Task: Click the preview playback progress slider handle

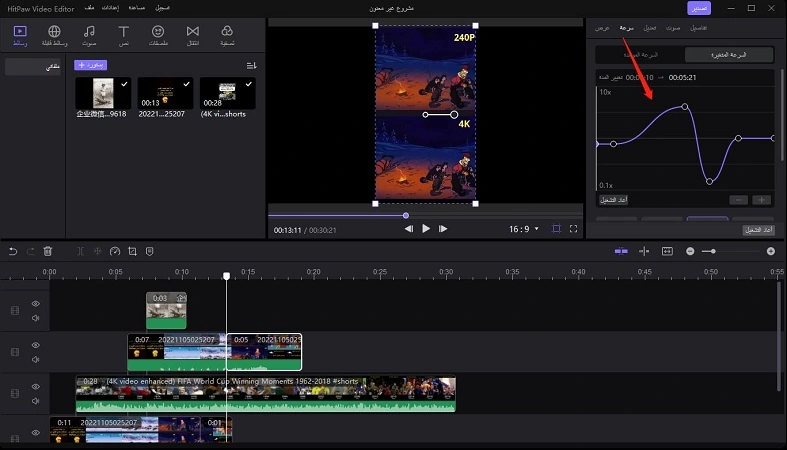Action: [x=406, y=216]
